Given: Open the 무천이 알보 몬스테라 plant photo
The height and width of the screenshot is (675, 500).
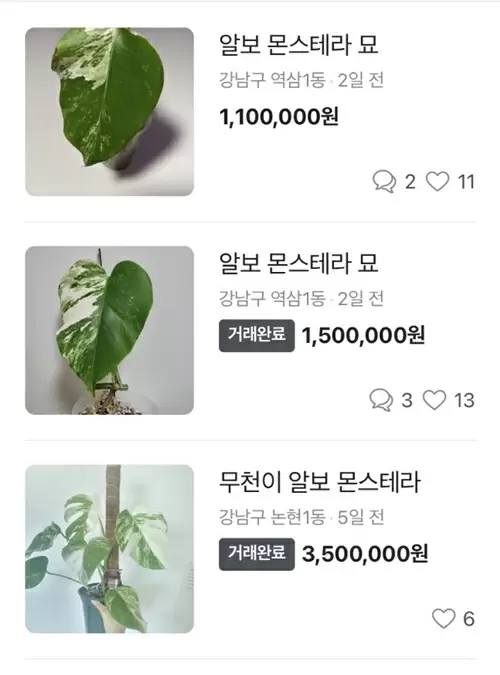Looking at the screenshot, I should 109,549.
